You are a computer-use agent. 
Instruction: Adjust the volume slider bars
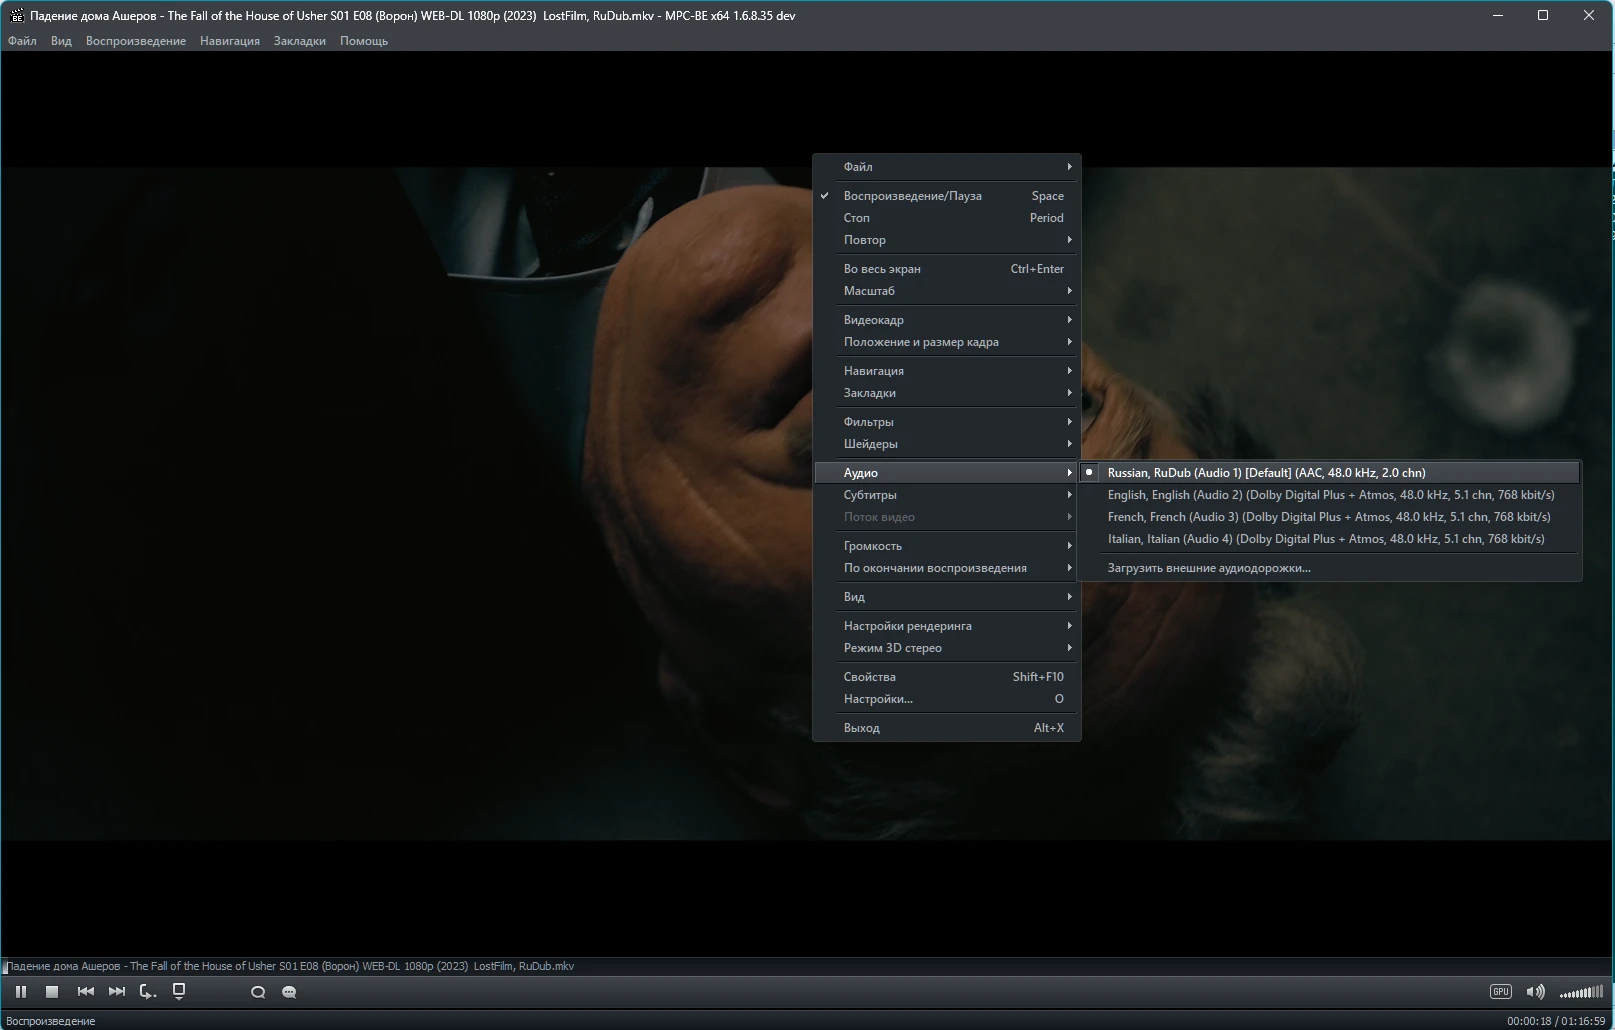(1582, 992)
